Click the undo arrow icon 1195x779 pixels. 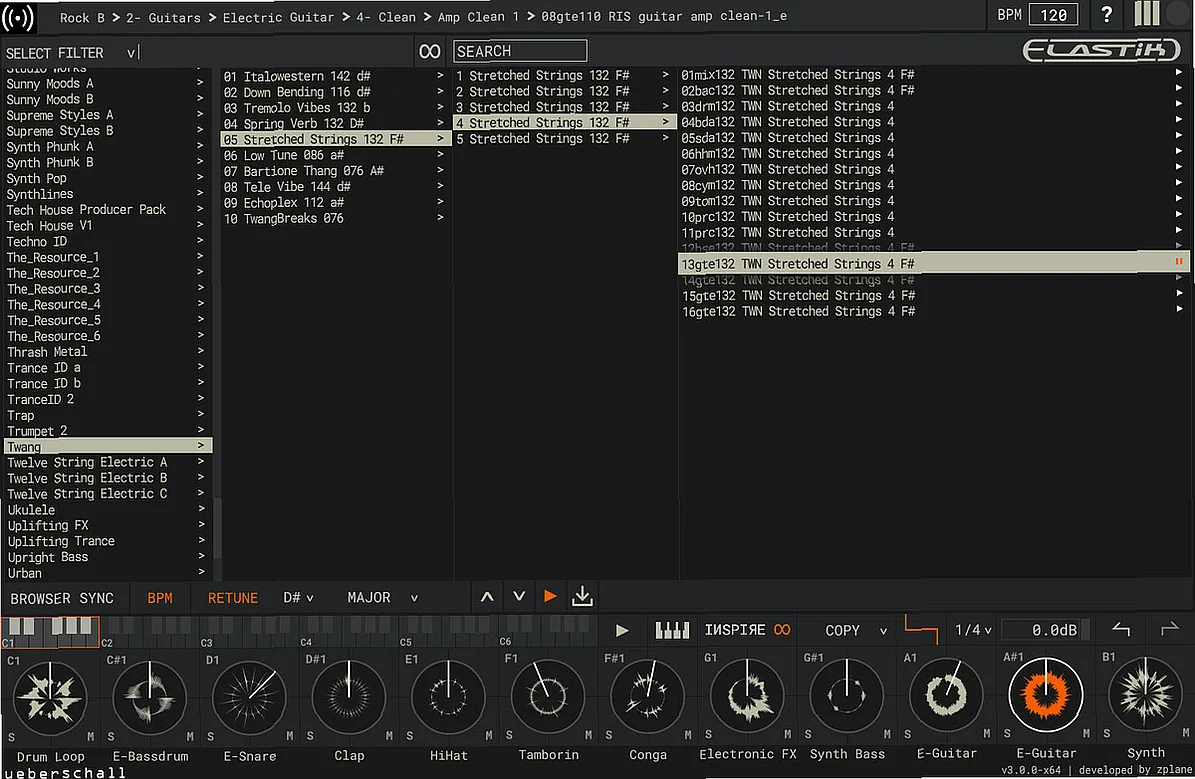1121,630
